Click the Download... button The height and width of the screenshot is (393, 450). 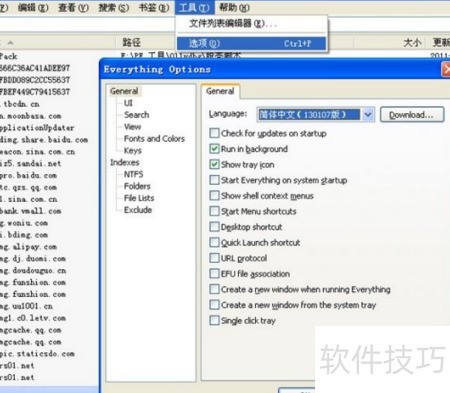click(x=412, y=115)
